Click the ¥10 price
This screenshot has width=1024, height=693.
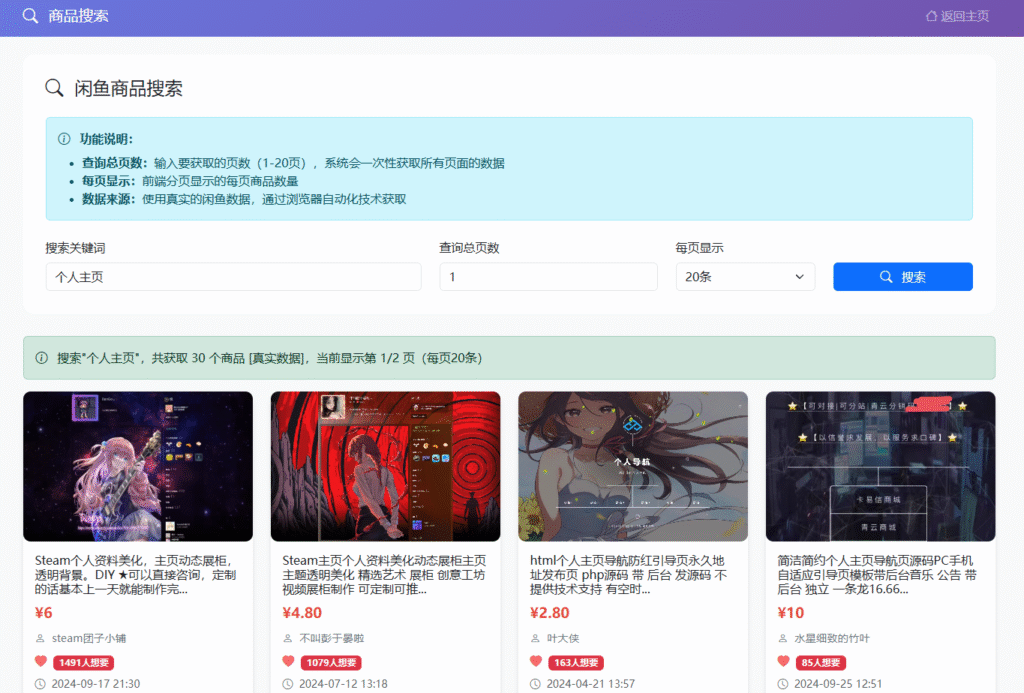tap(790, 613)
